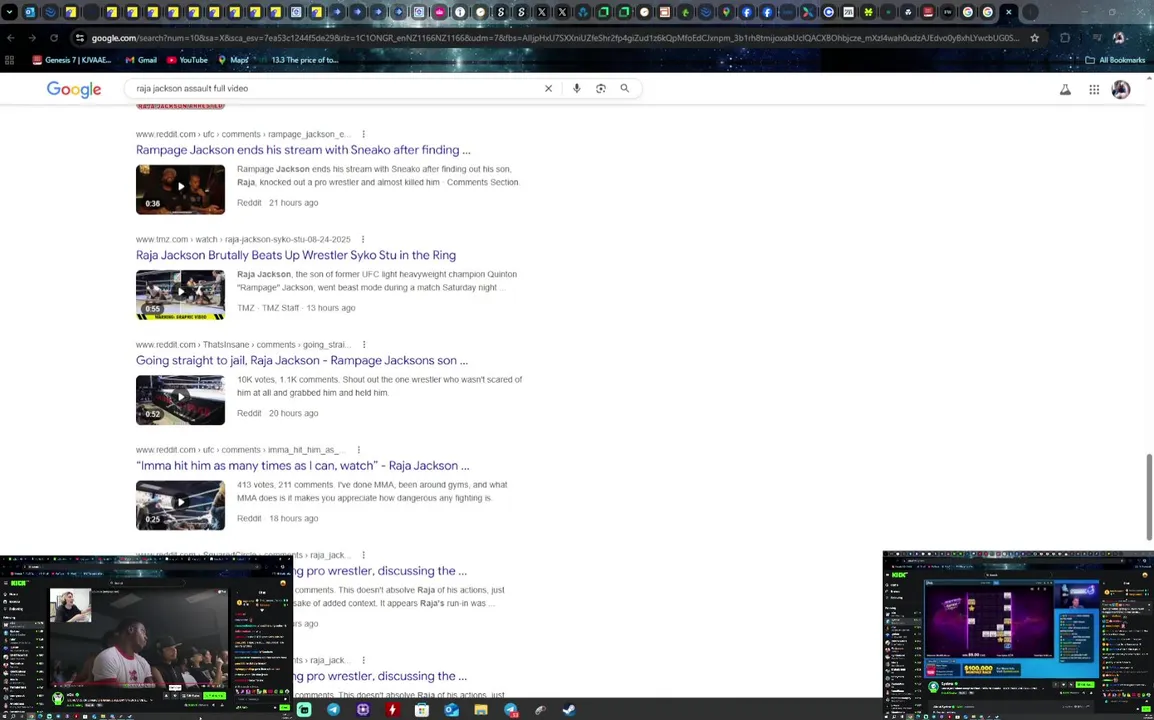Screen dimensions: 1154x720
Task: Open the Genesis 7 KJVAAE bookmark
Action: [71, 60]
